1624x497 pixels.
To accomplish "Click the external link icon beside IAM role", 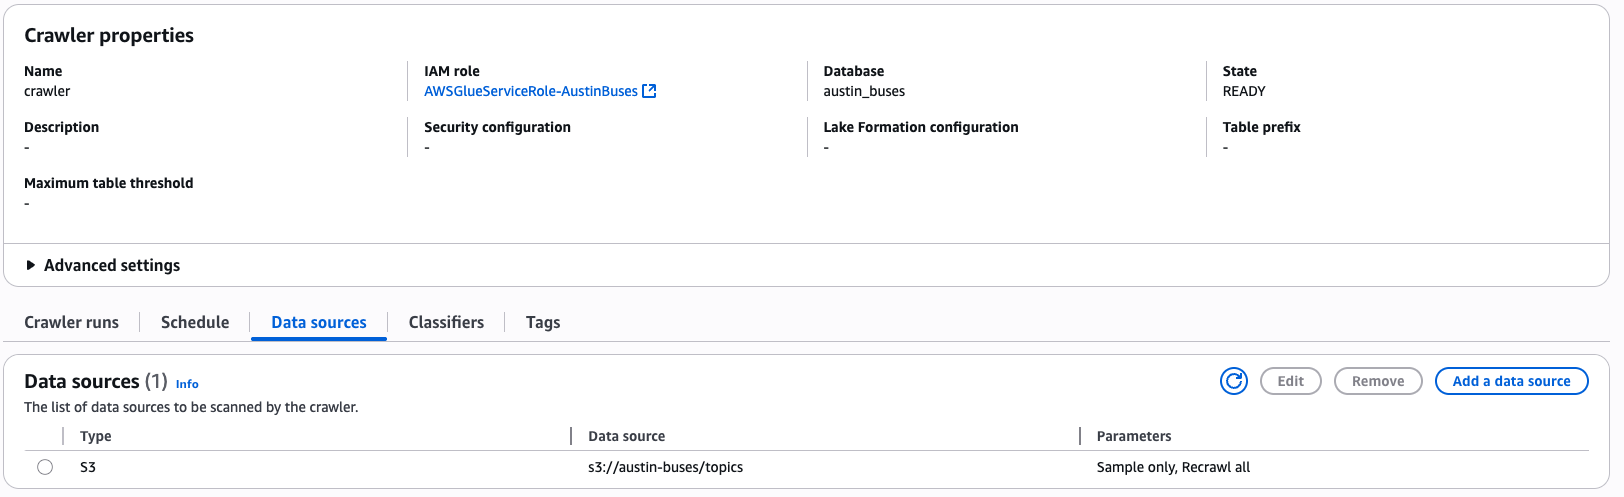I will (x=649, y=91).
